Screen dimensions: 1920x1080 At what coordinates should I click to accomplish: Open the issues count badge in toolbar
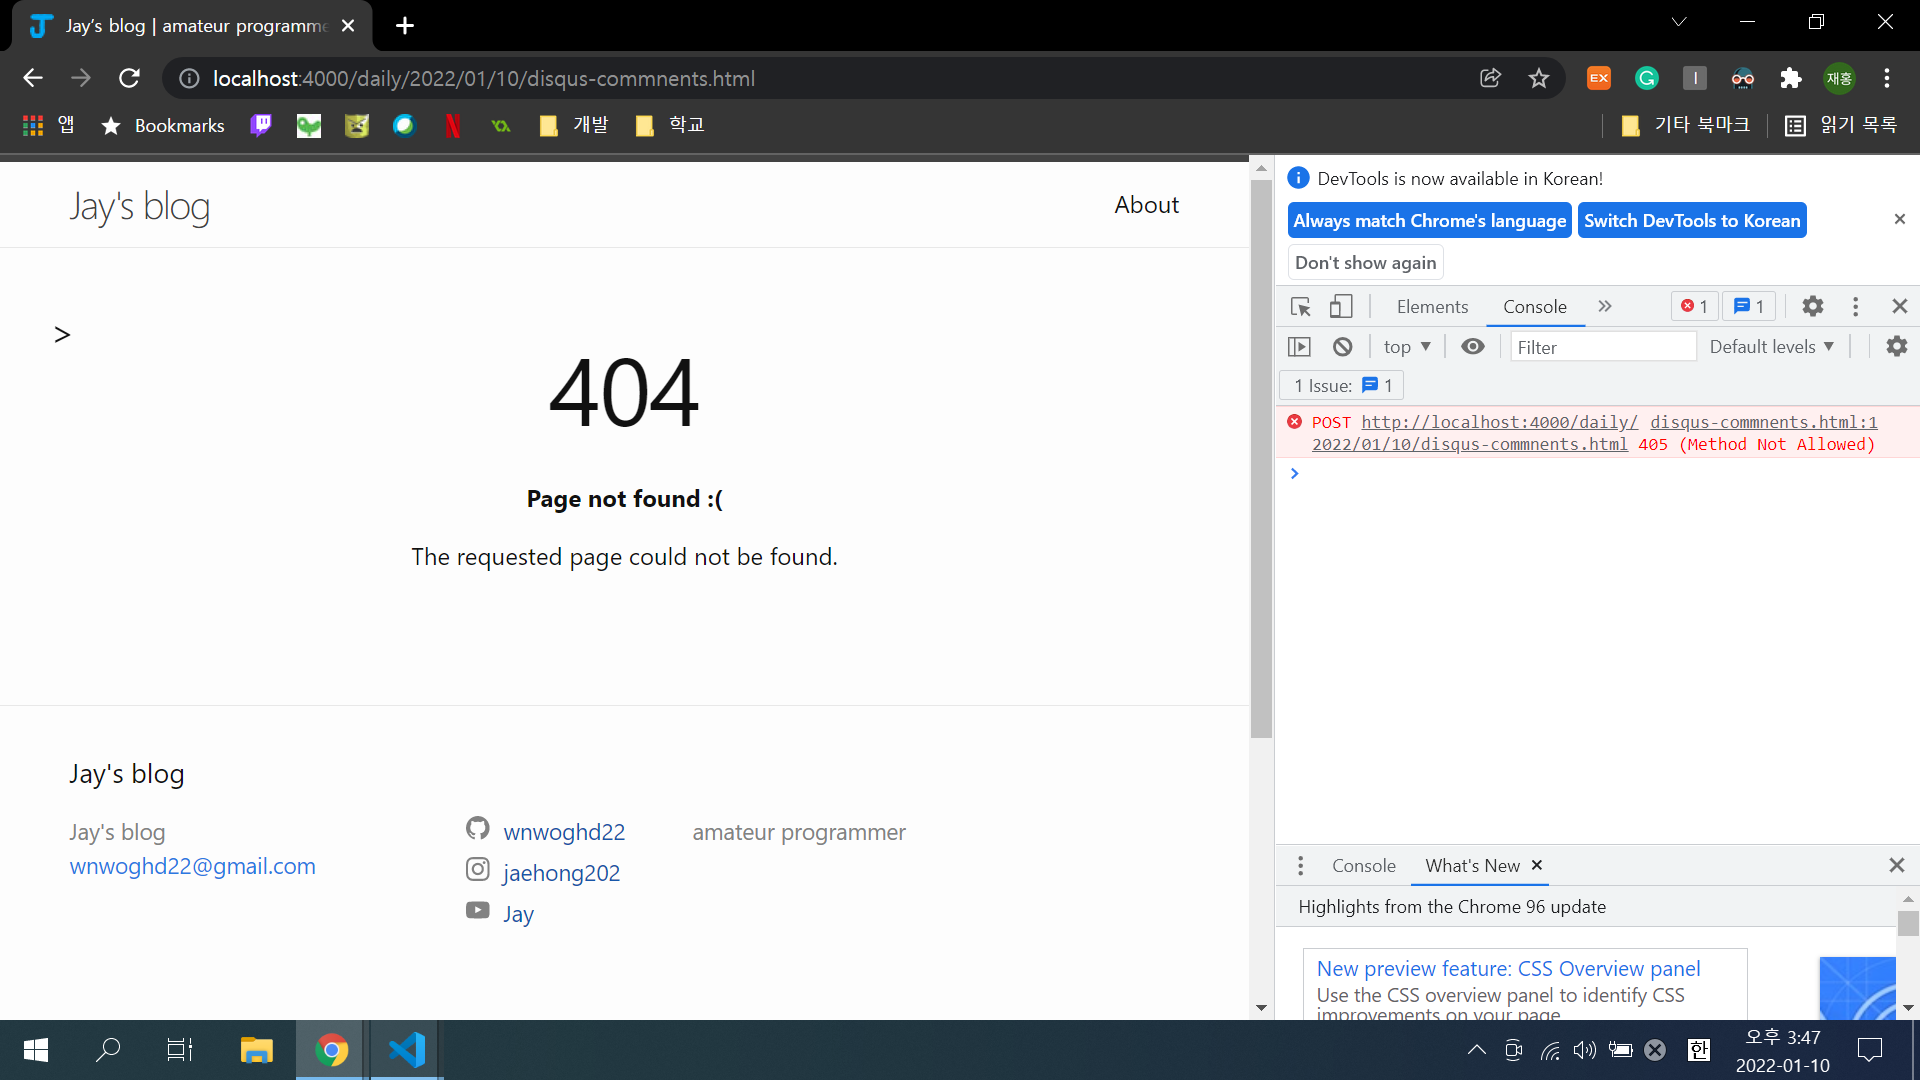click(1748, 307)
